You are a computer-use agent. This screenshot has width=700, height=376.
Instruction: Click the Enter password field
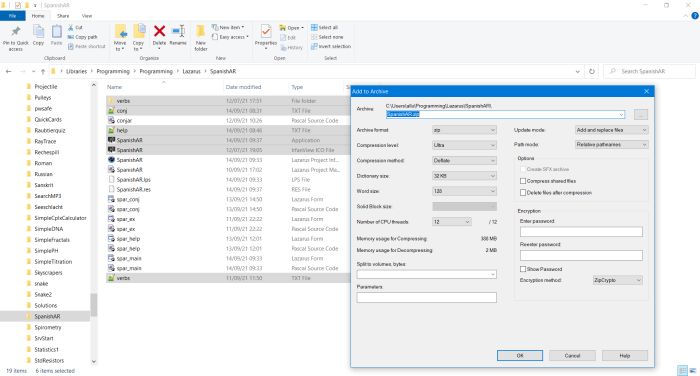pyautogui.click(x=581, y=232)
